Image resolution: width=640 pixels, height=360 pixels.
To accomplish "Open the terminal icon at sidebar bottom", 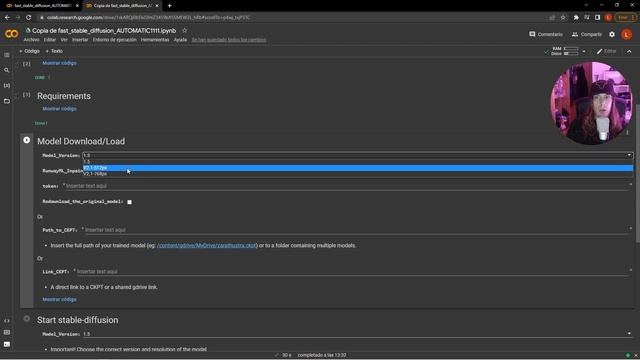I will [x=7, y=344].
